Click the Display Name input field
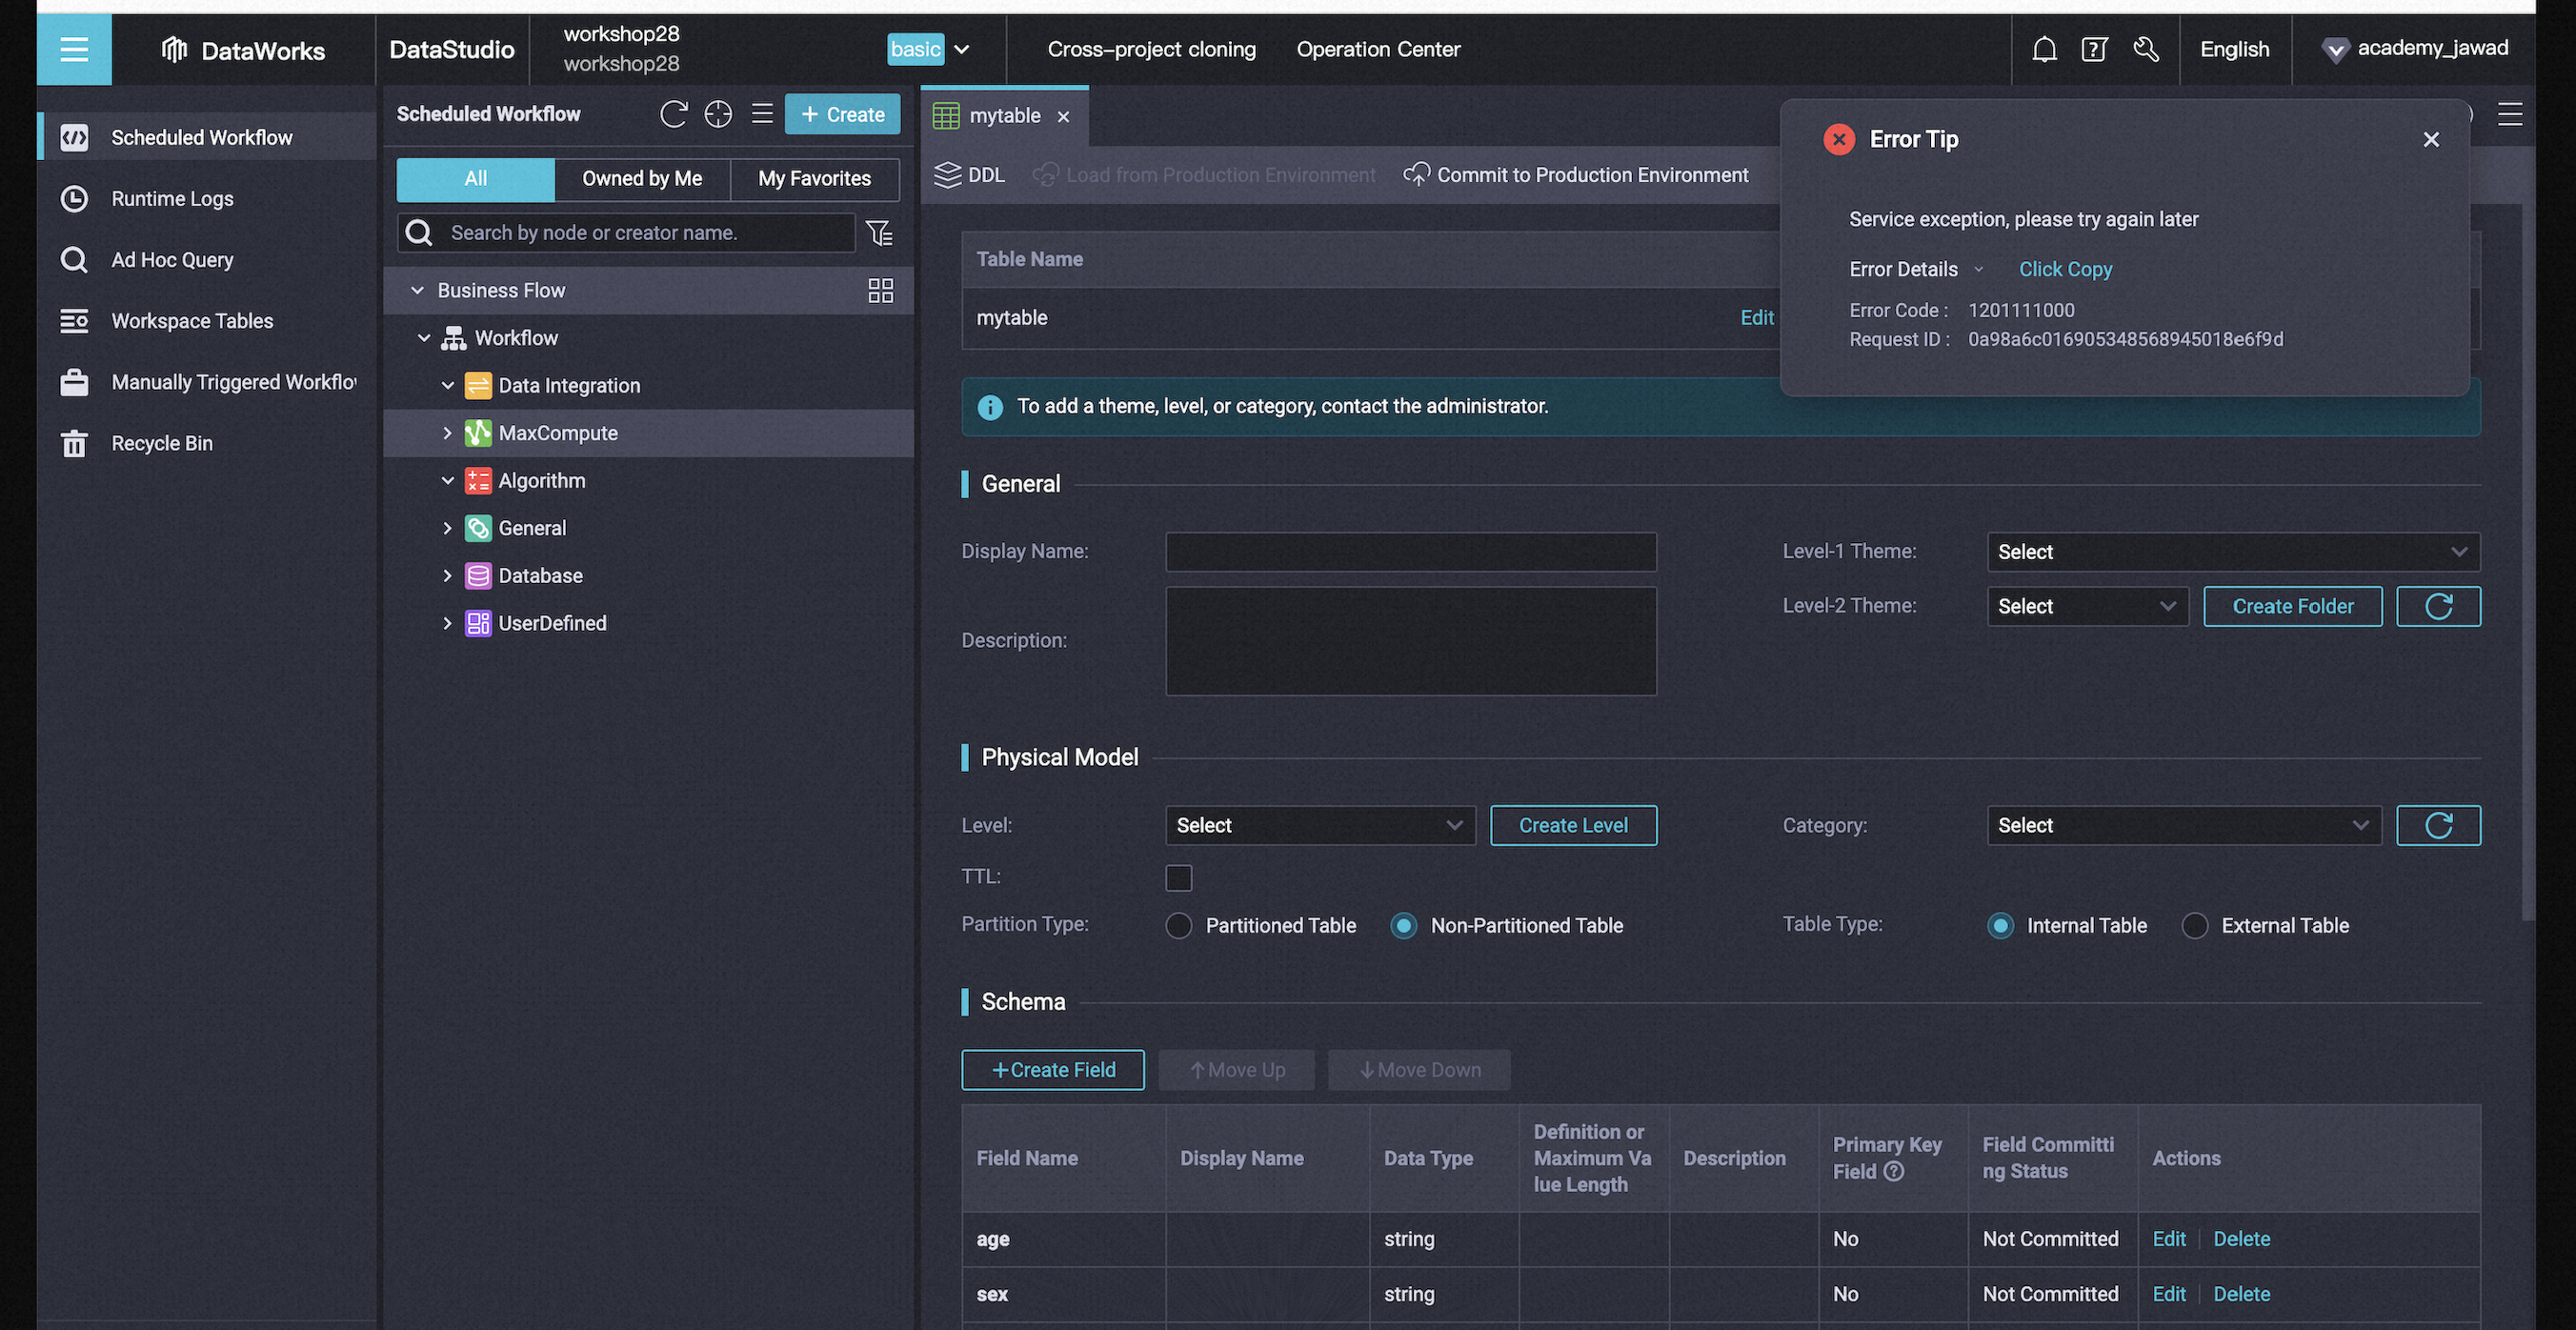Image resolution: width=2576 pixels, height=1330 pixels. pyautogui.click(x=1410, y=552)
